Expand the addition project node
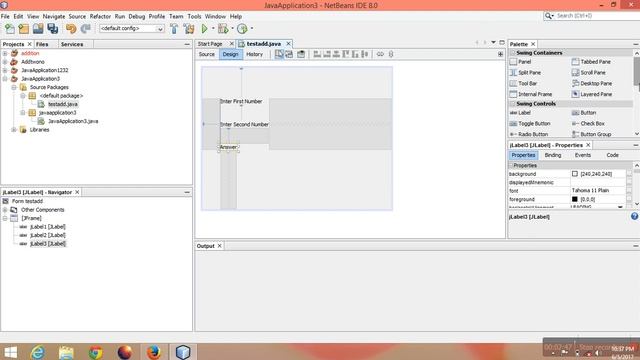 pos(5,53)
